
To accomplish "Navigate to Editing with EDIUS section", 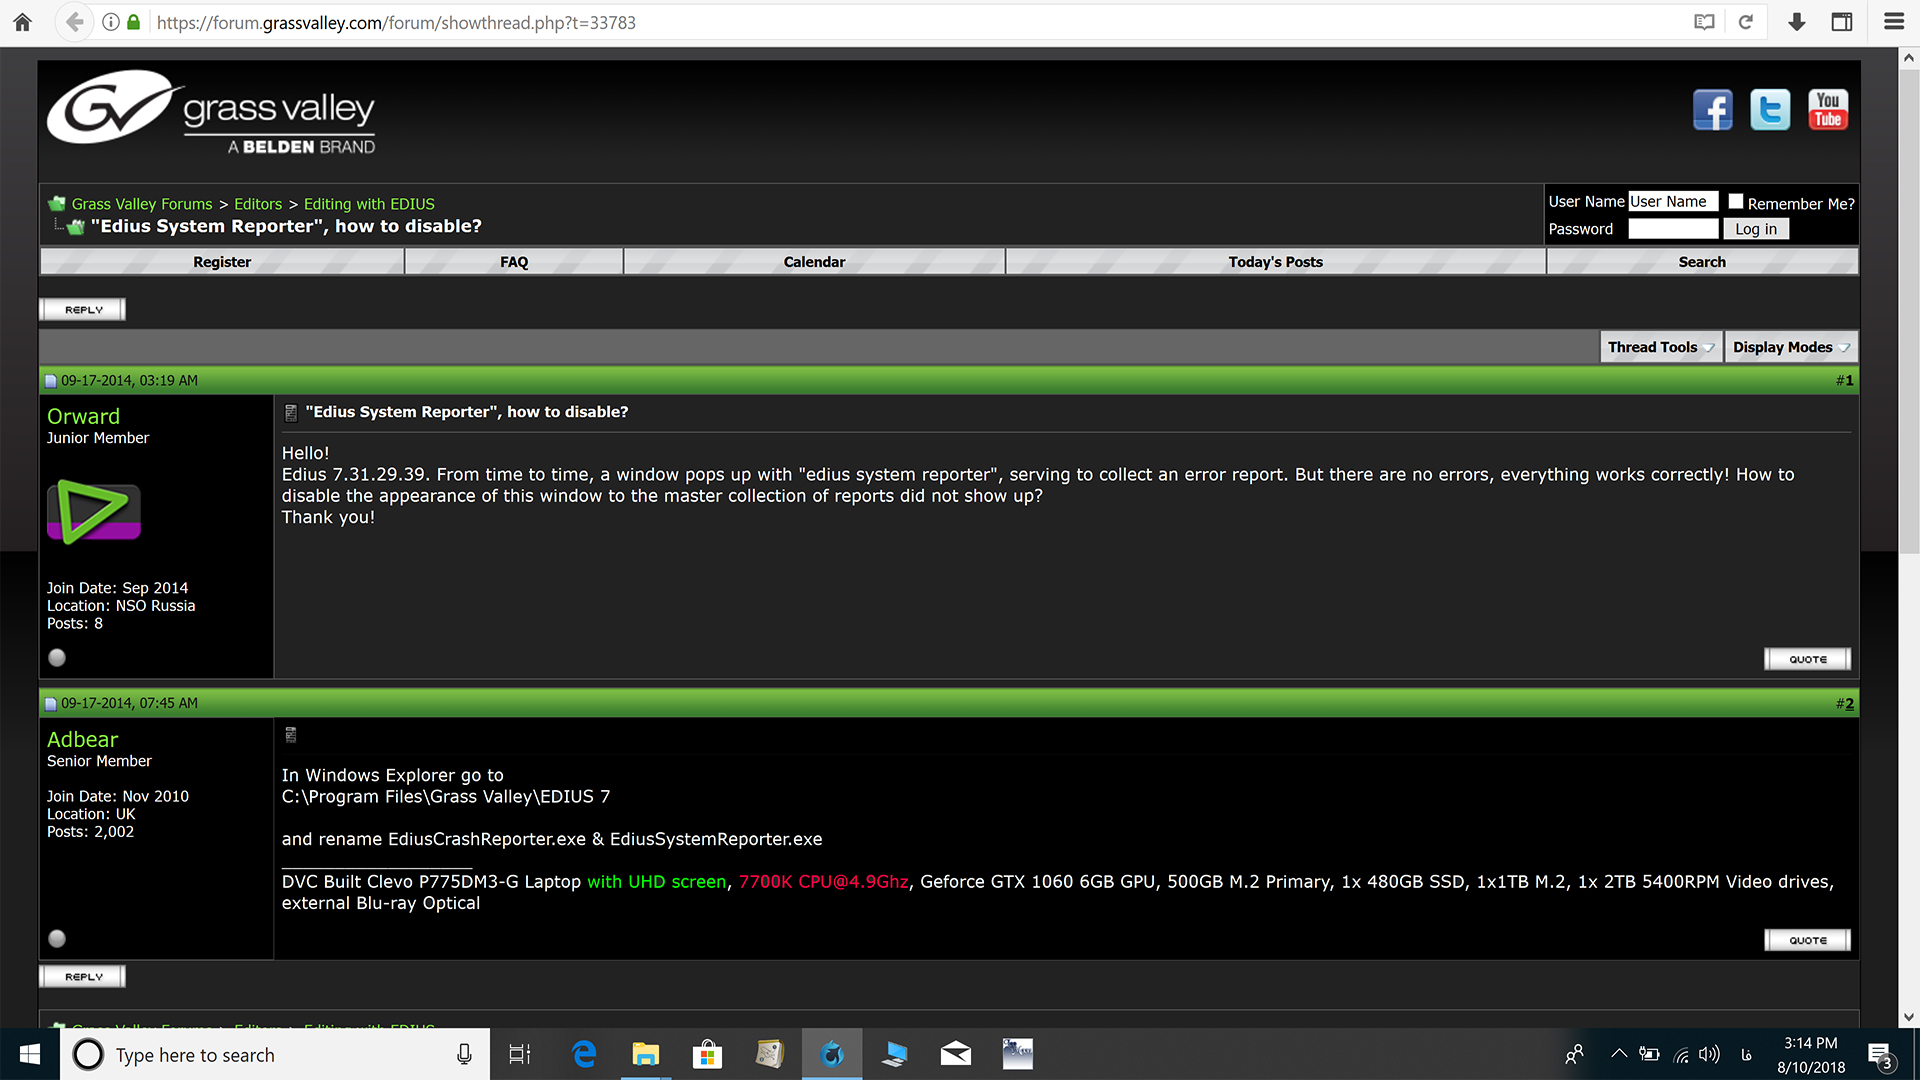I will 365,203.
